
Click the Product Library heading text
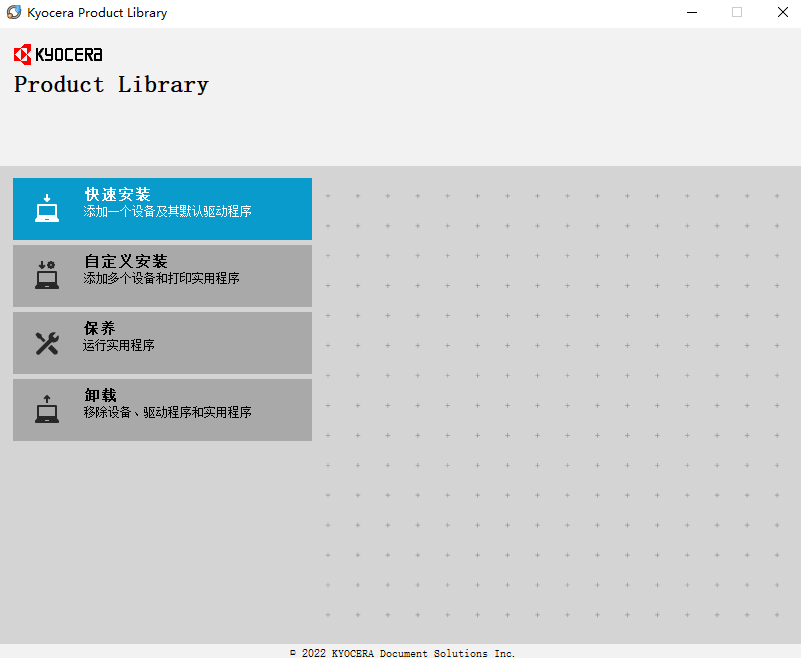(110, 85)
